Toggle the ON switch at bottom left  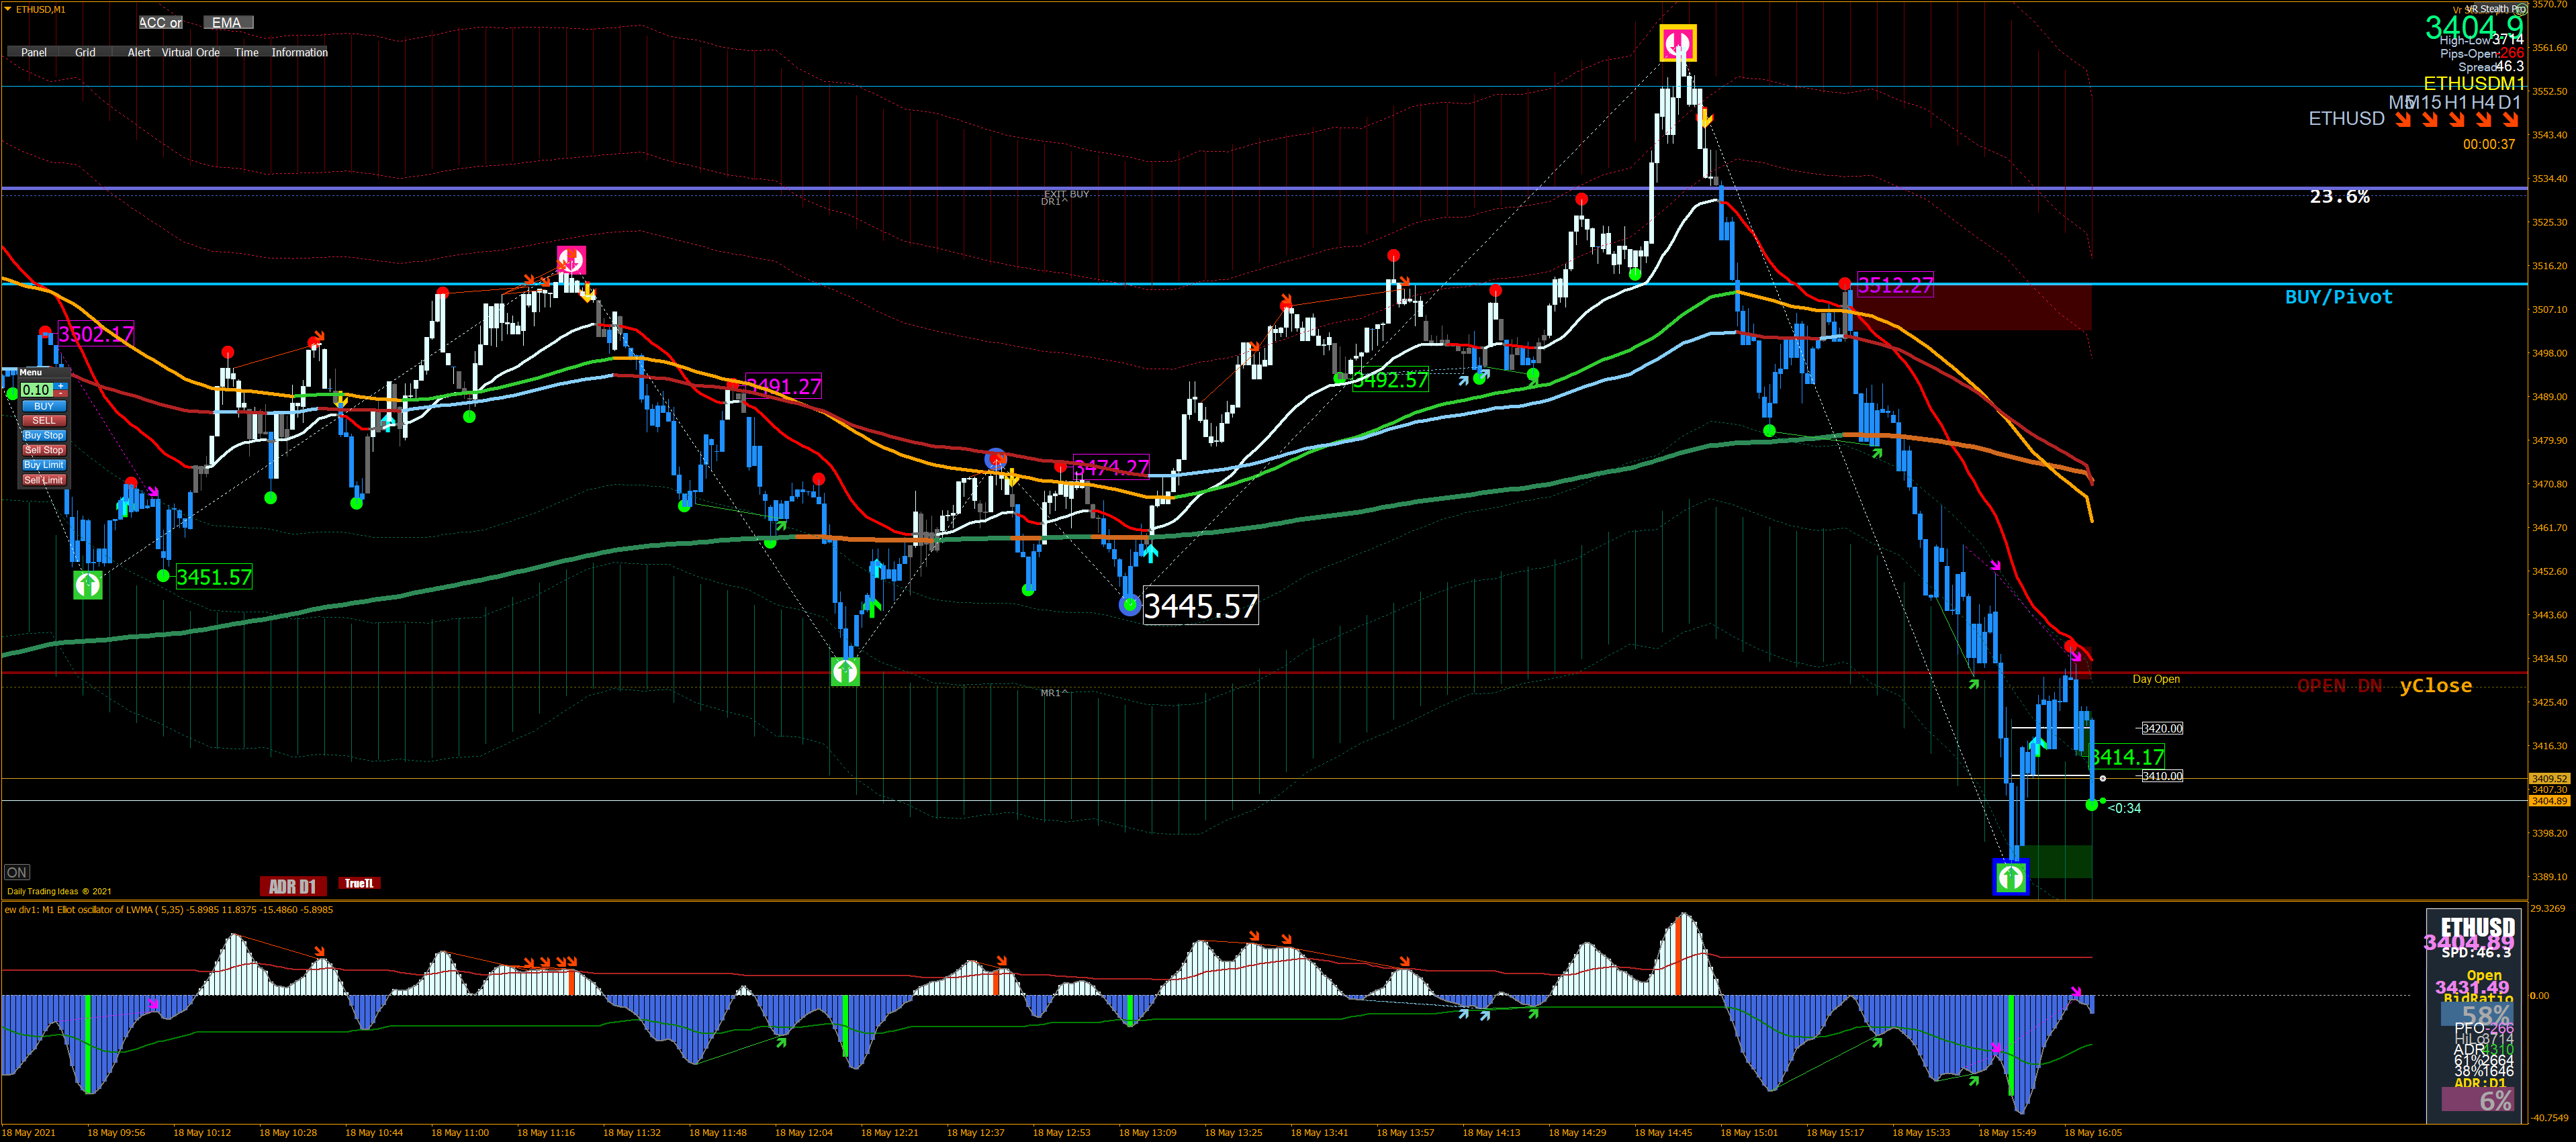17,872
